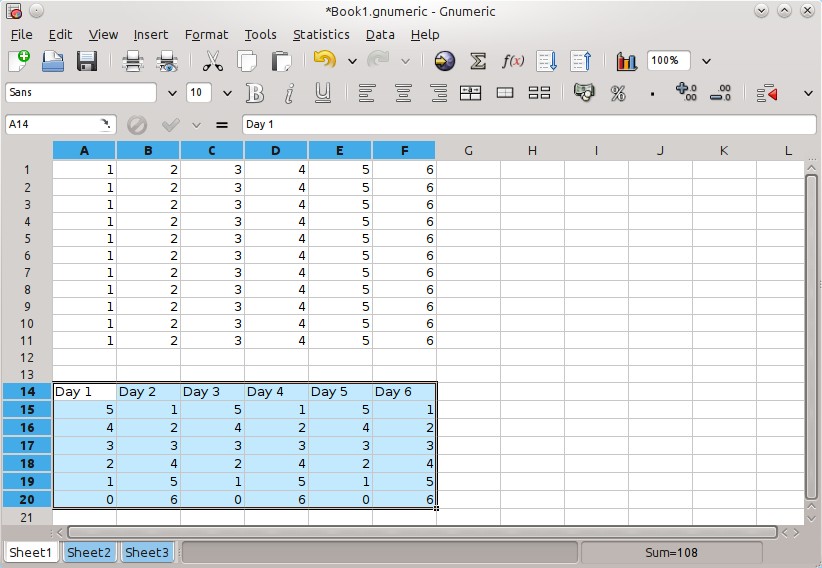Click the Sans font name field
This screenshot has width=822, height=568.
click(x=81, y=93)
